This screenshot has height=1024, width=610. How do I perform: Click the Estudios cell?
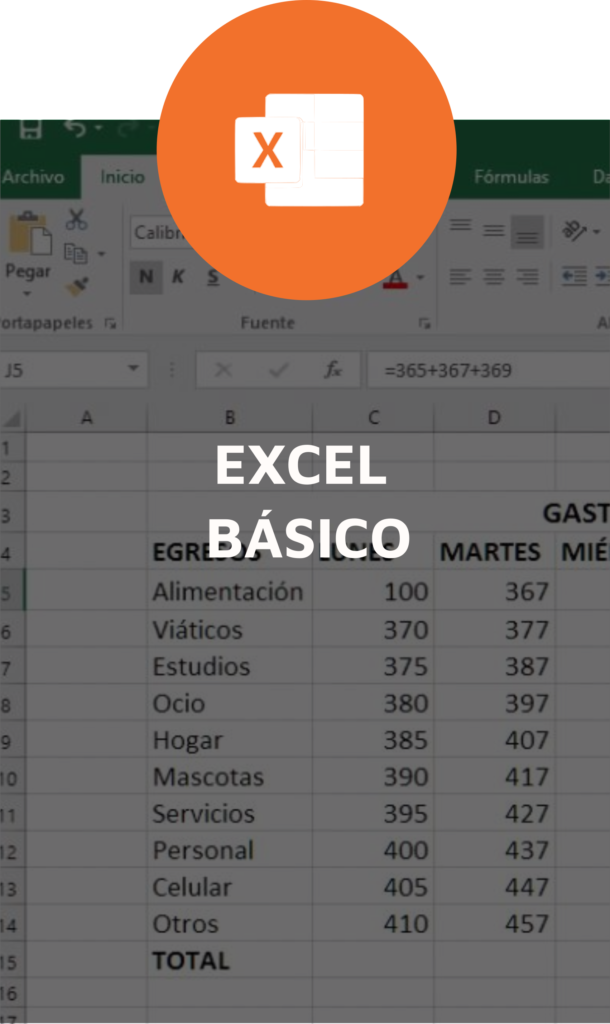coord(230,666)
